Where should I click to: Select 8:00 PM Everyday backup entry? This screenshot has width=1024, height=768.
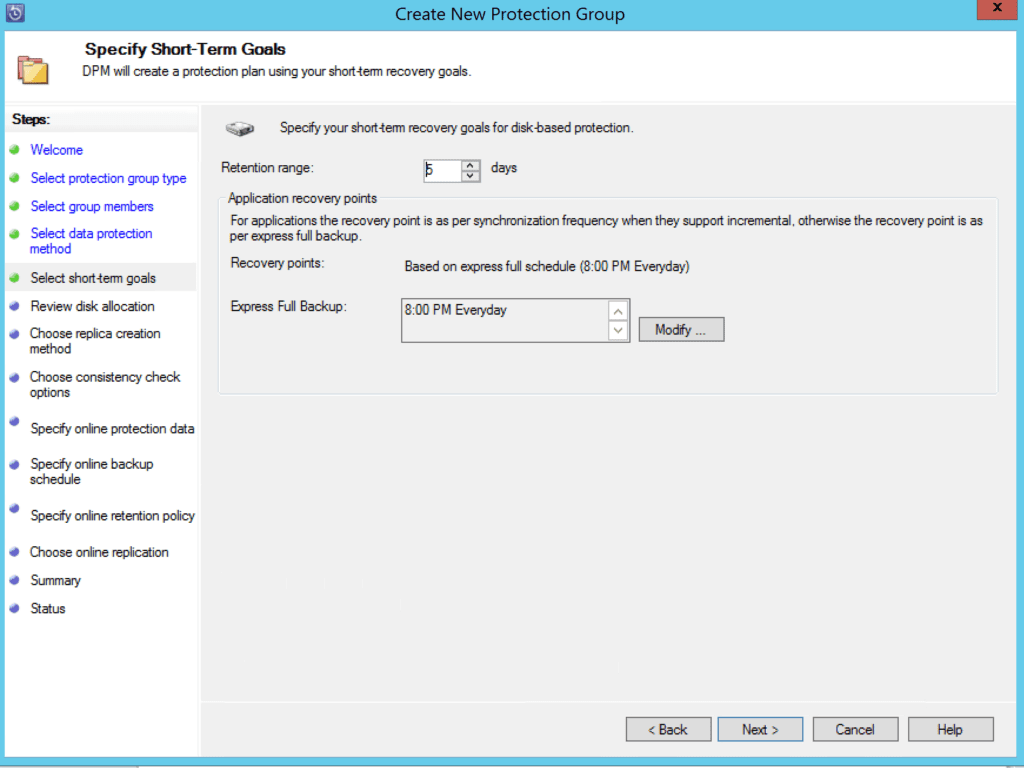pyautogui.click(x=455, y=310)
